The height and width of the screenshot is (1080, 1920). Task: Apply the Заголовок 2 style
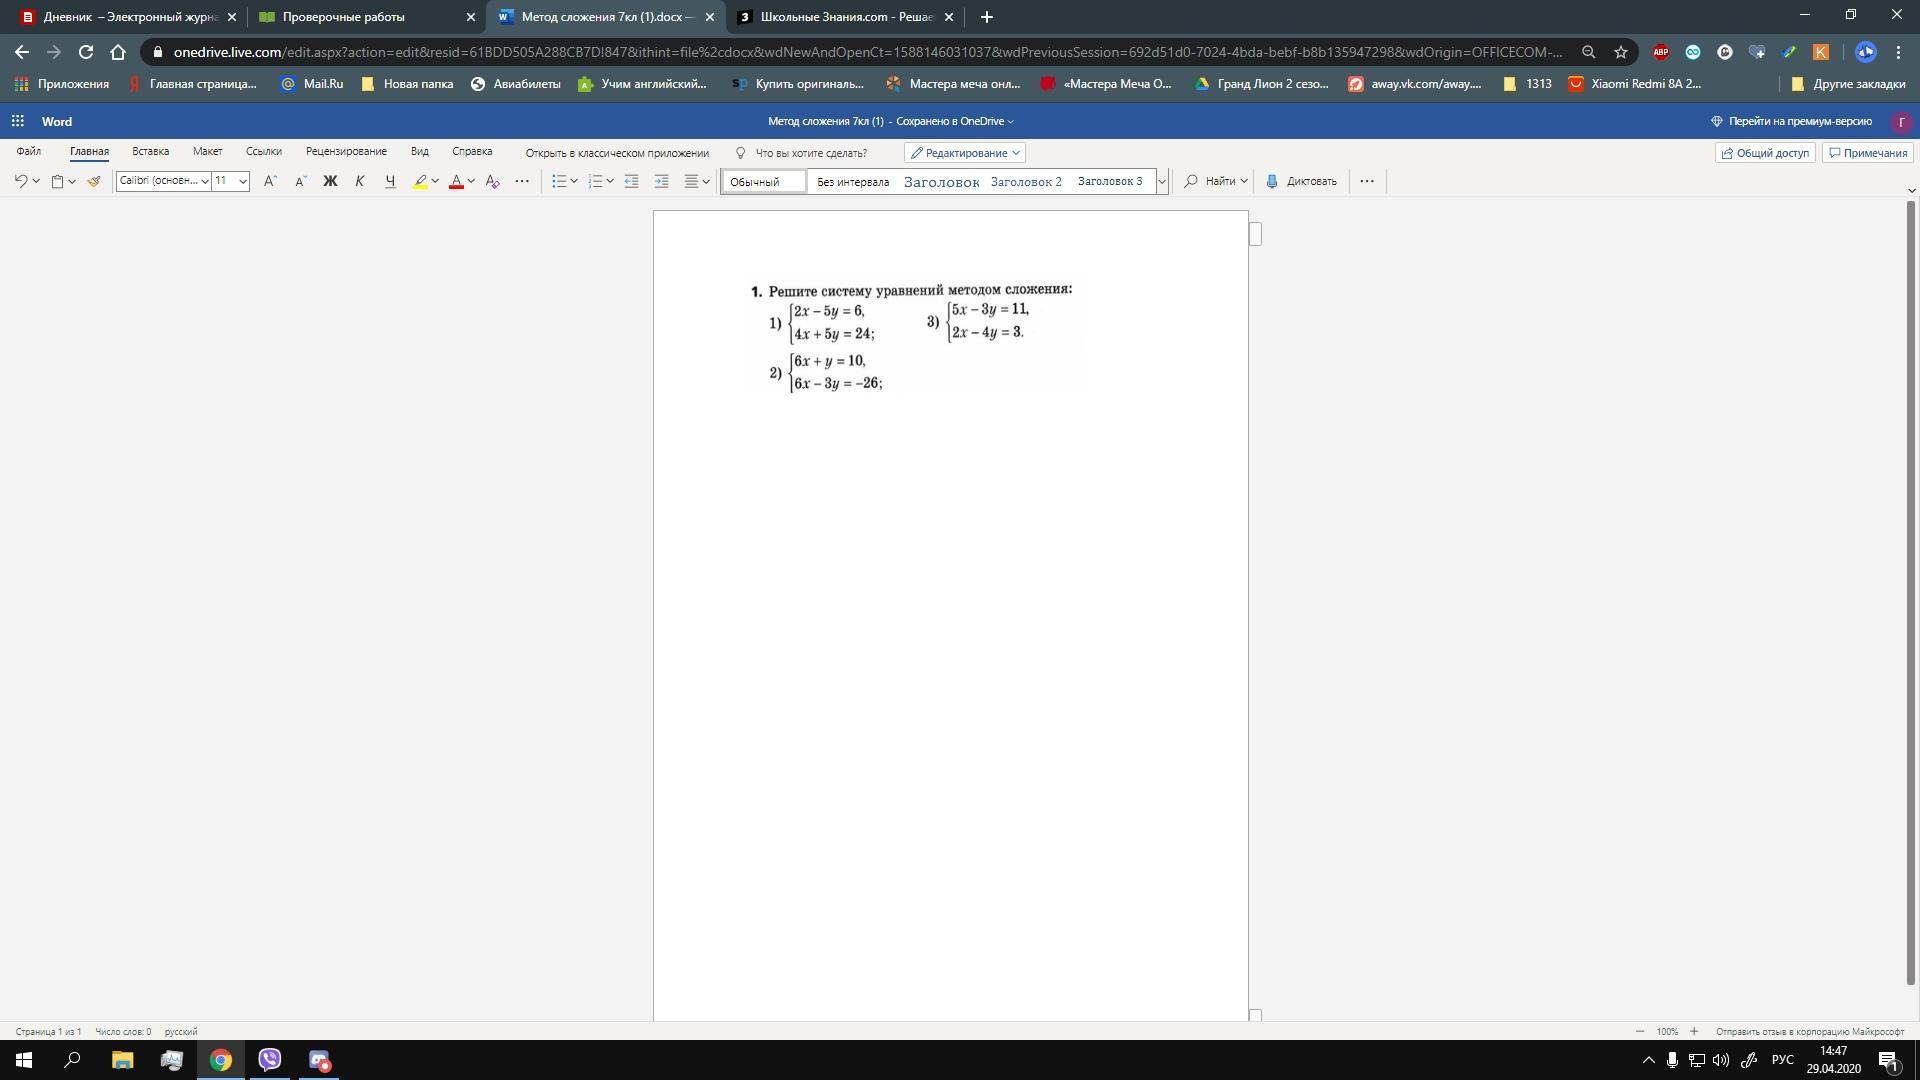1026,181
